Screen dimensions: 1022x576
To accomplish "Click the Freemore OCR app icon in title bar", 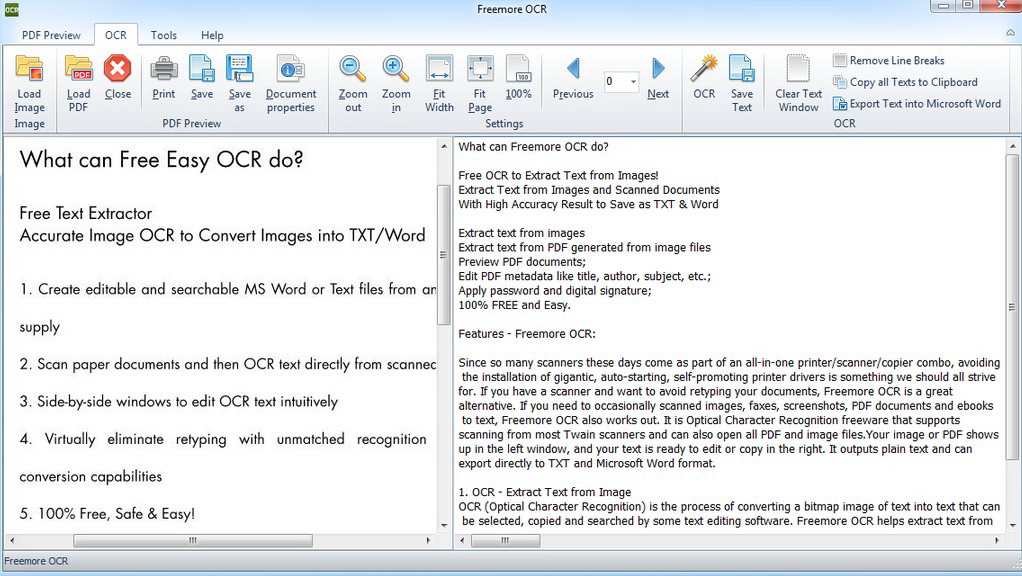I will pyautogui.click(x=12, y=10).
